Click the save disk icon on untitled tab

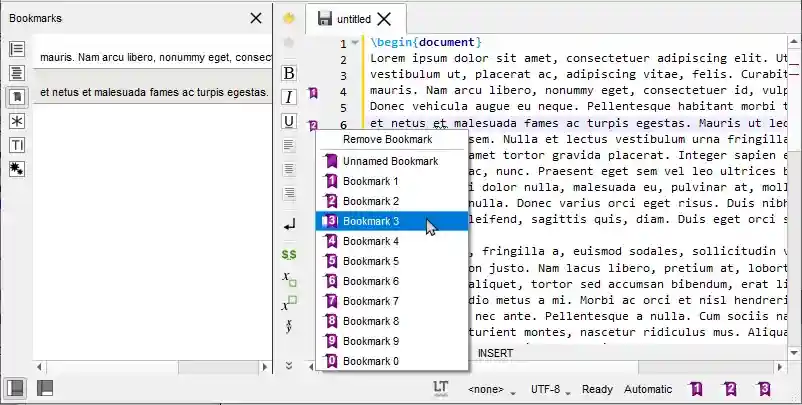coord(325,19)
